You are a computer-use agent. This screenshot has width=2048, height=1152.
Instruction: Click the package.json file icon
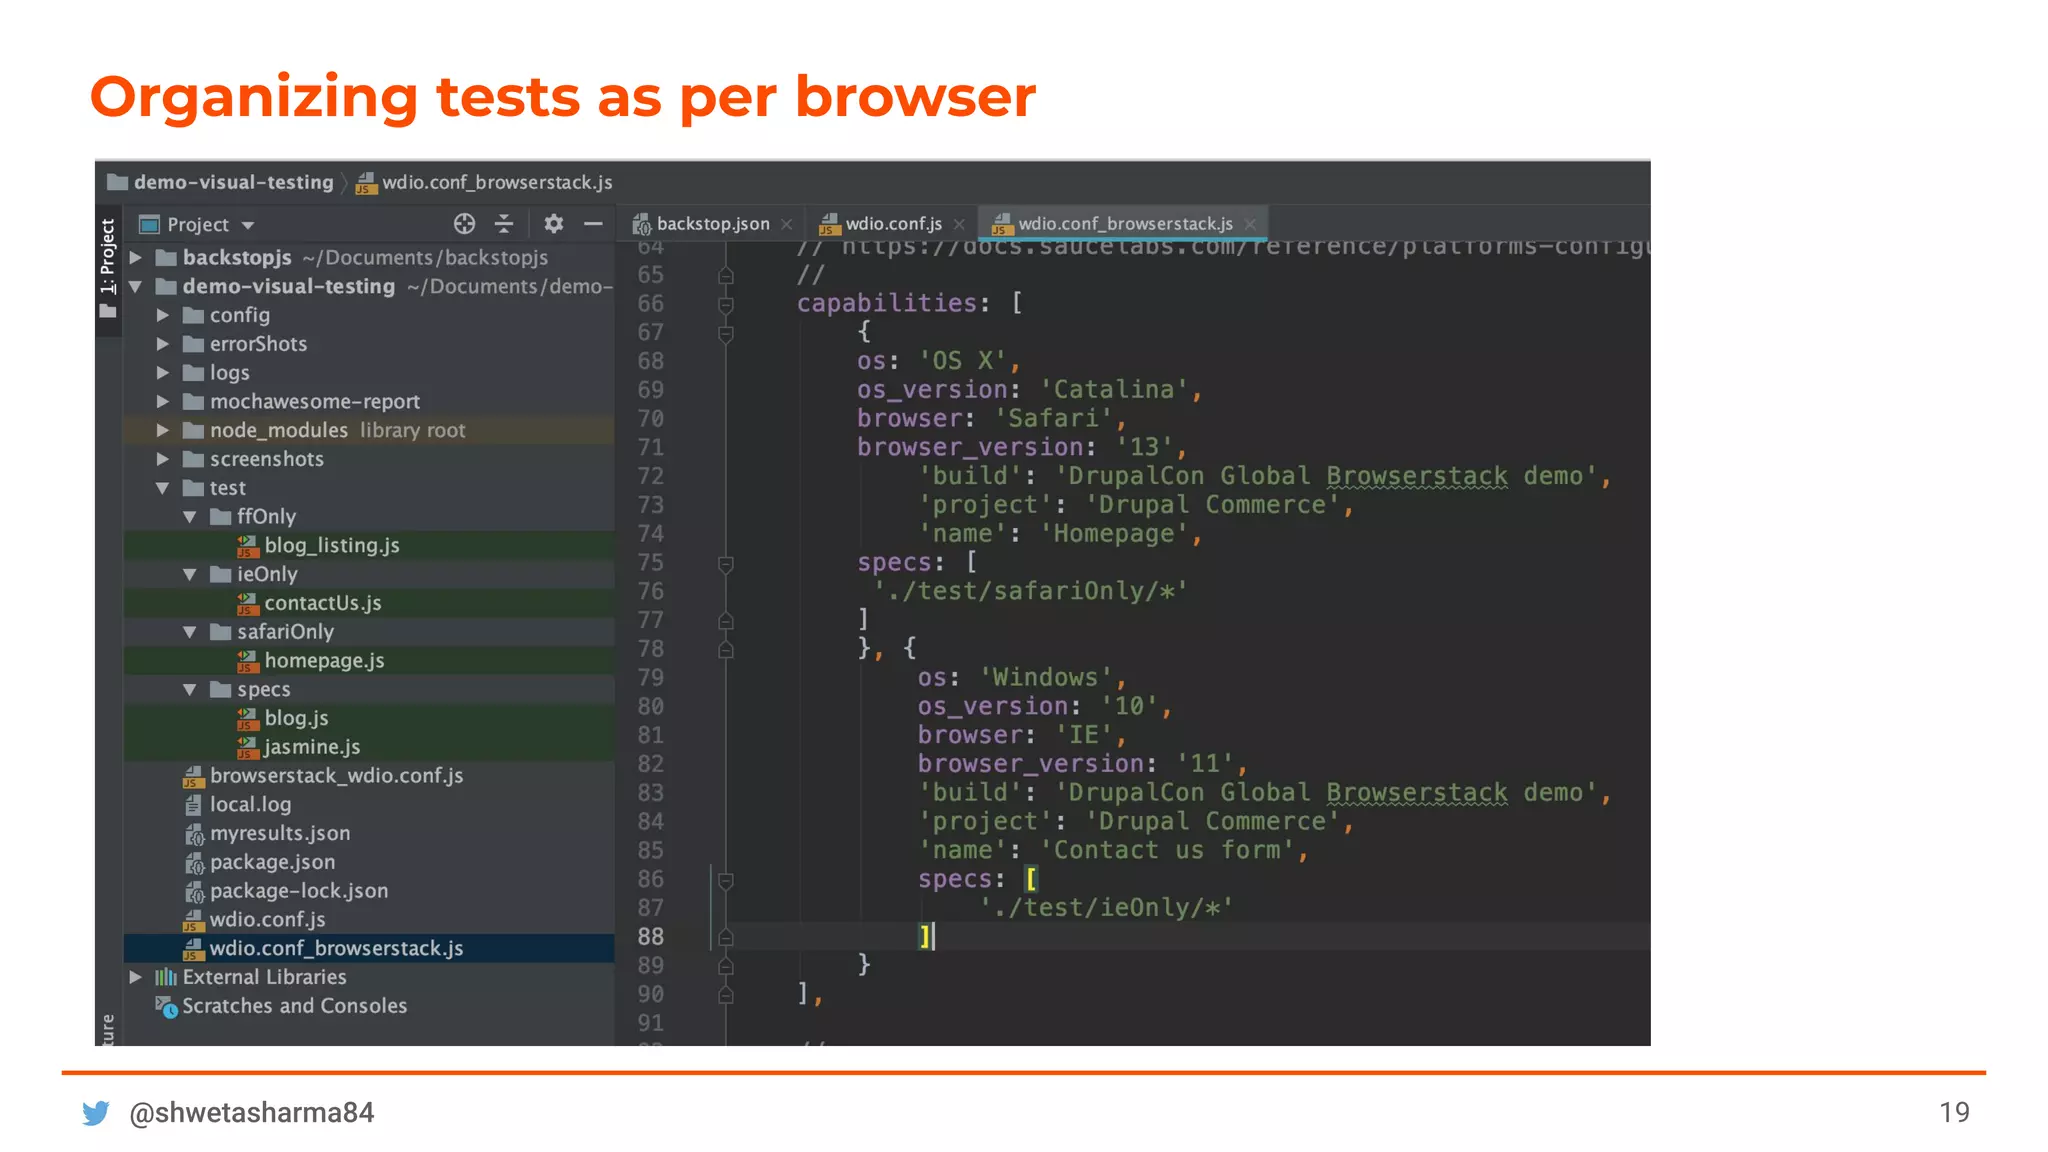(194, 863)
